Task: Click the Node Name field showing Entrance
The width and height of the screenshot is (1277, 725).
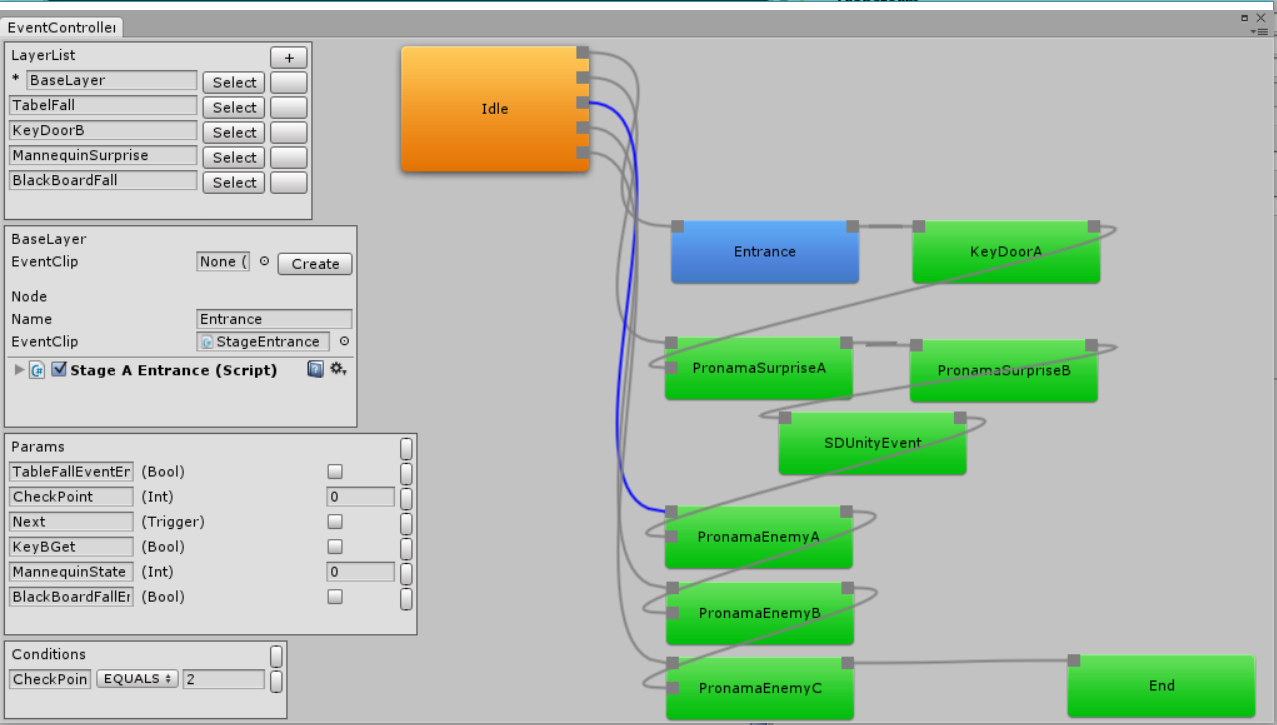Action: tap(275, 319)
